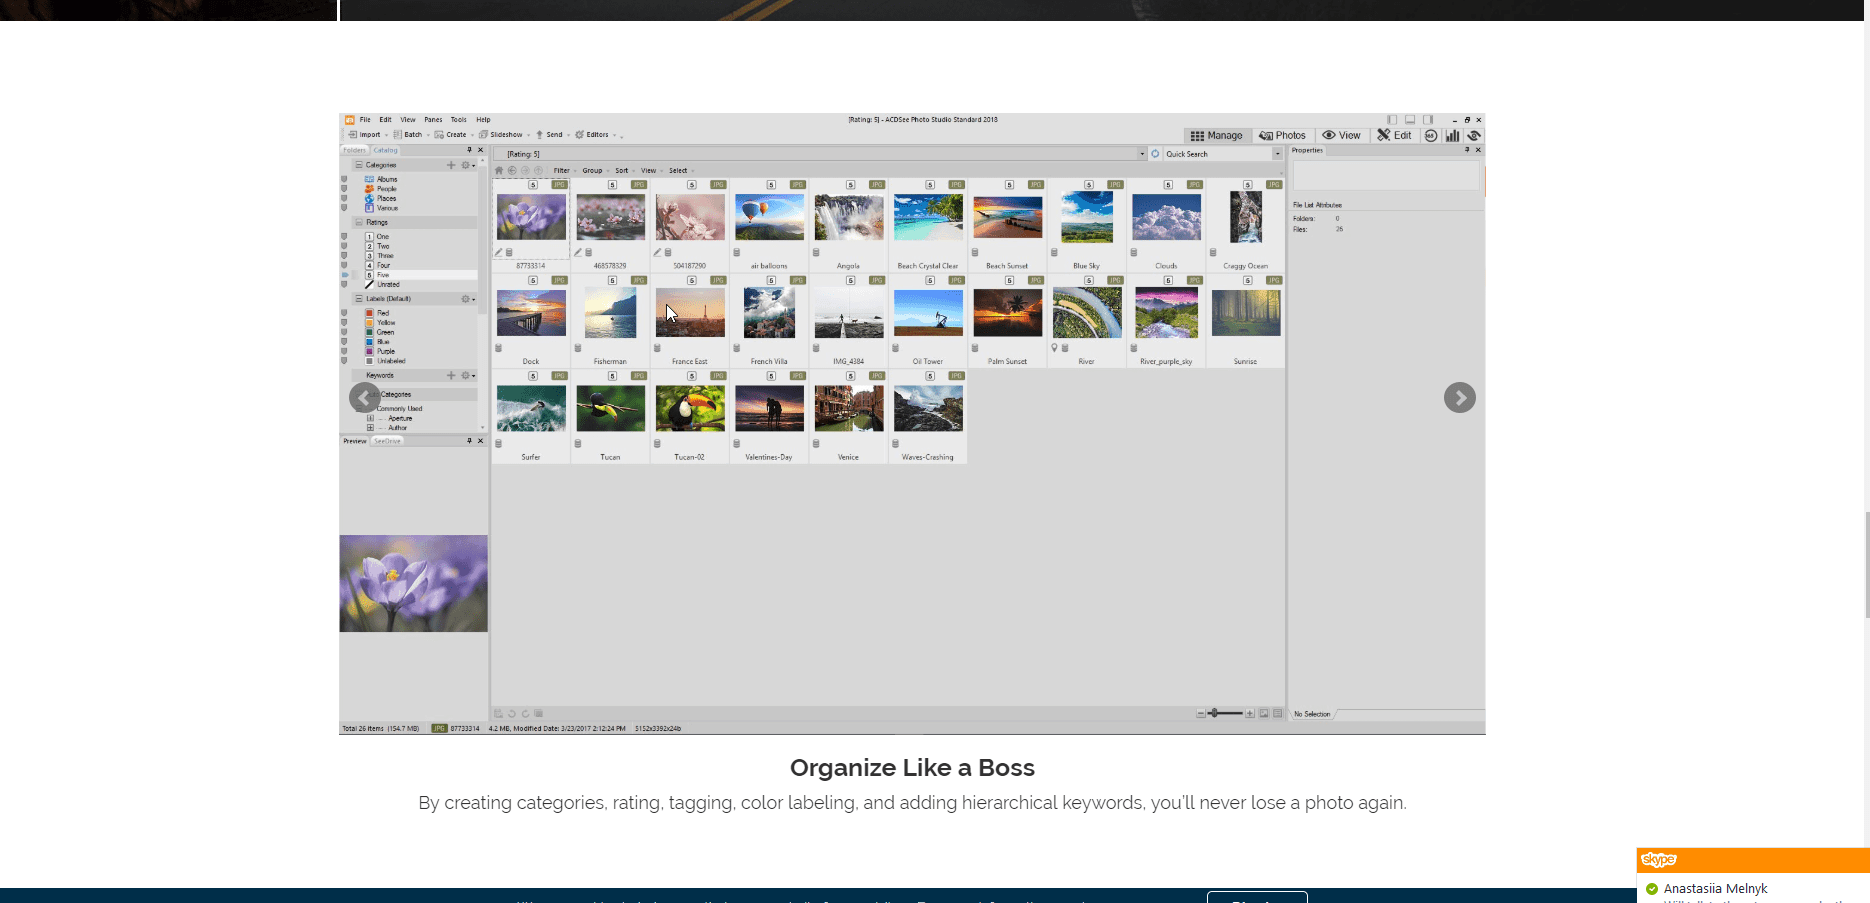Click the Back navigation arrow
Viewport: 1870px width, 903px height.
coord(512,170)
